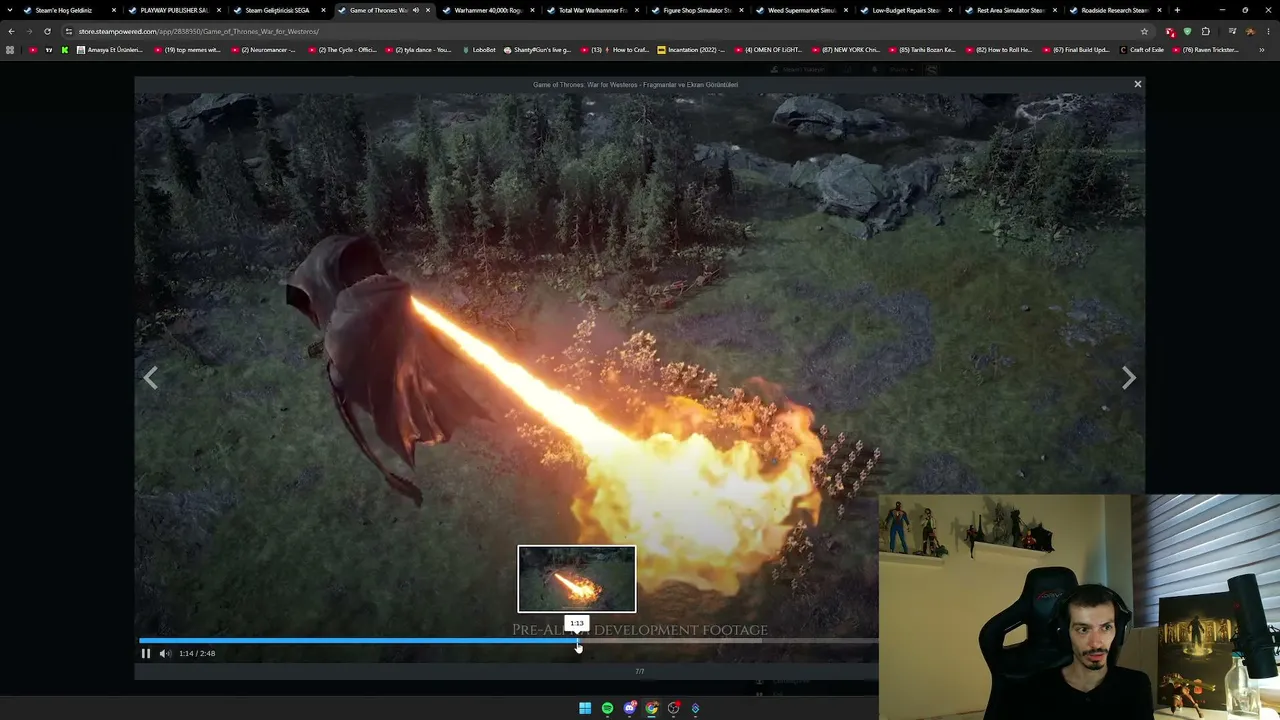Open the LoboBot bookmark

click(479, 50)
